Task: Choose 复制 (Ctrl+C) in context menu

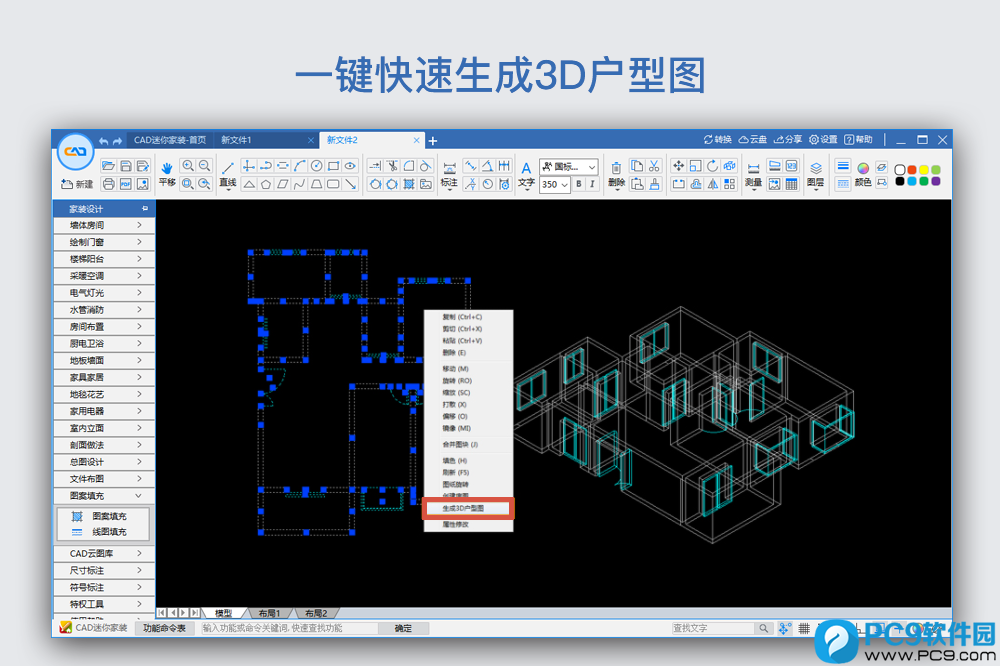Action: click(x=467, y=317)
